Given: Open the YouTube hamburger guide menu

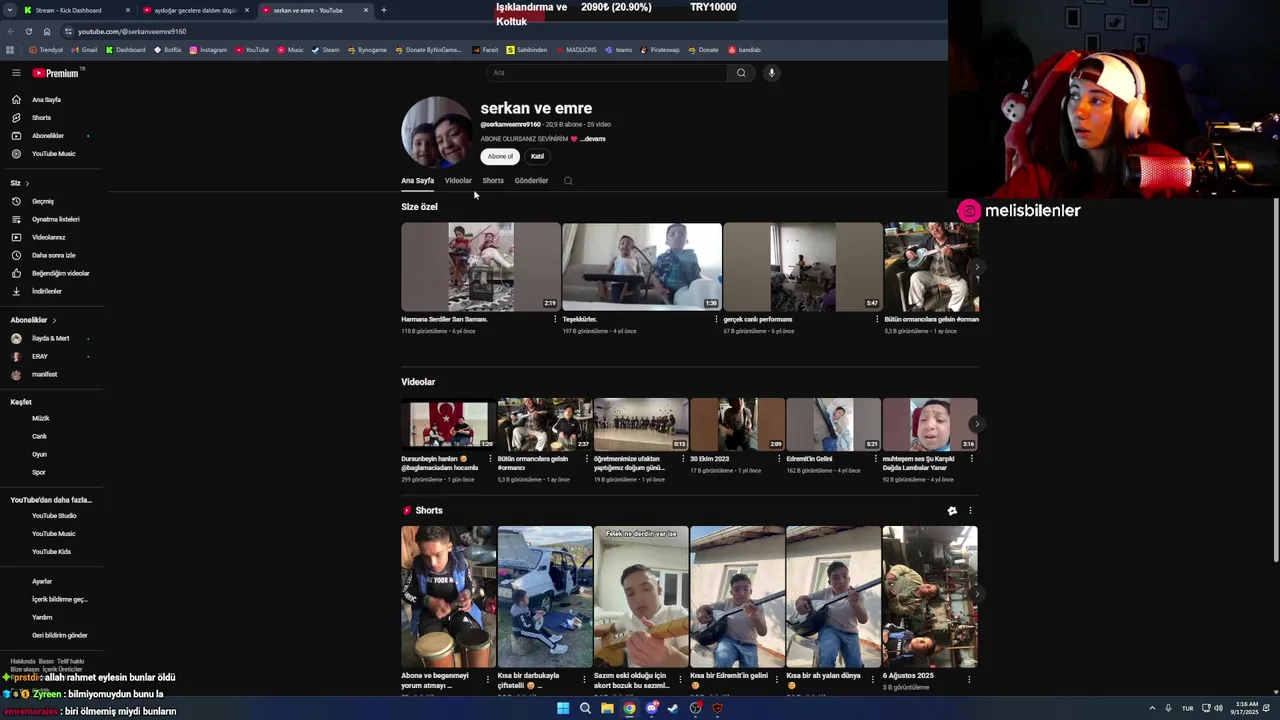Looking at the screenshot, I should tap(16, 73).
